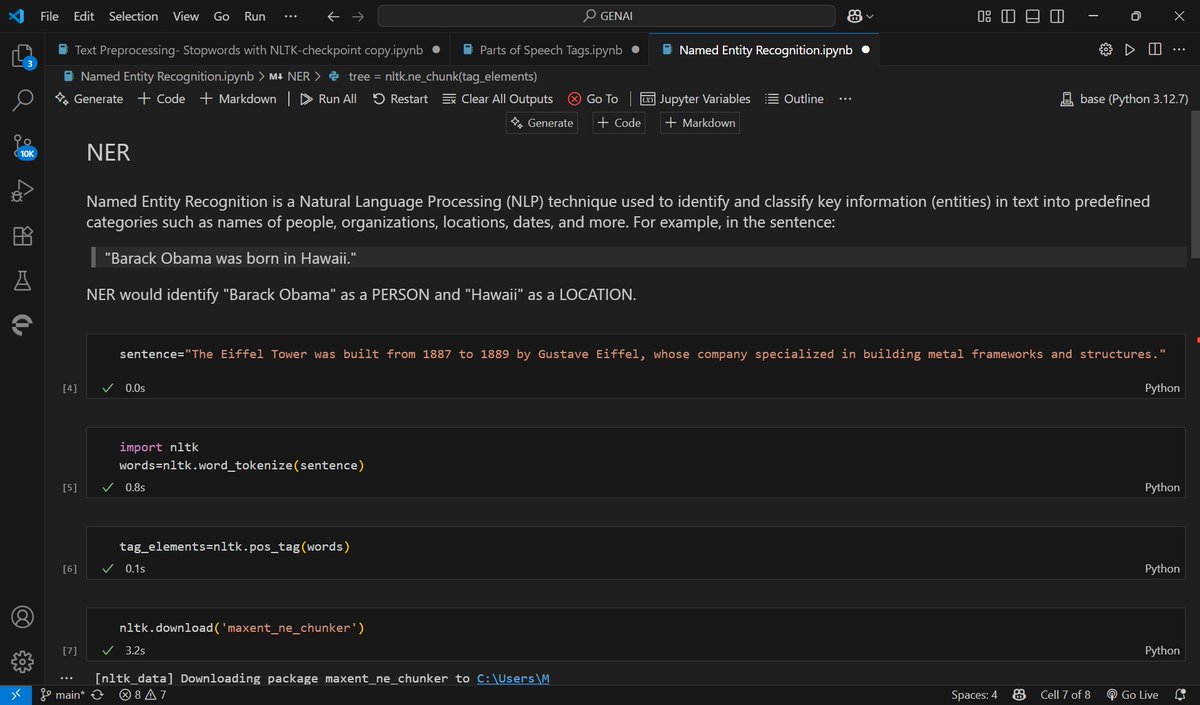Open the Selection menu
1200x705 pixels.
click(x=133, y=16)
